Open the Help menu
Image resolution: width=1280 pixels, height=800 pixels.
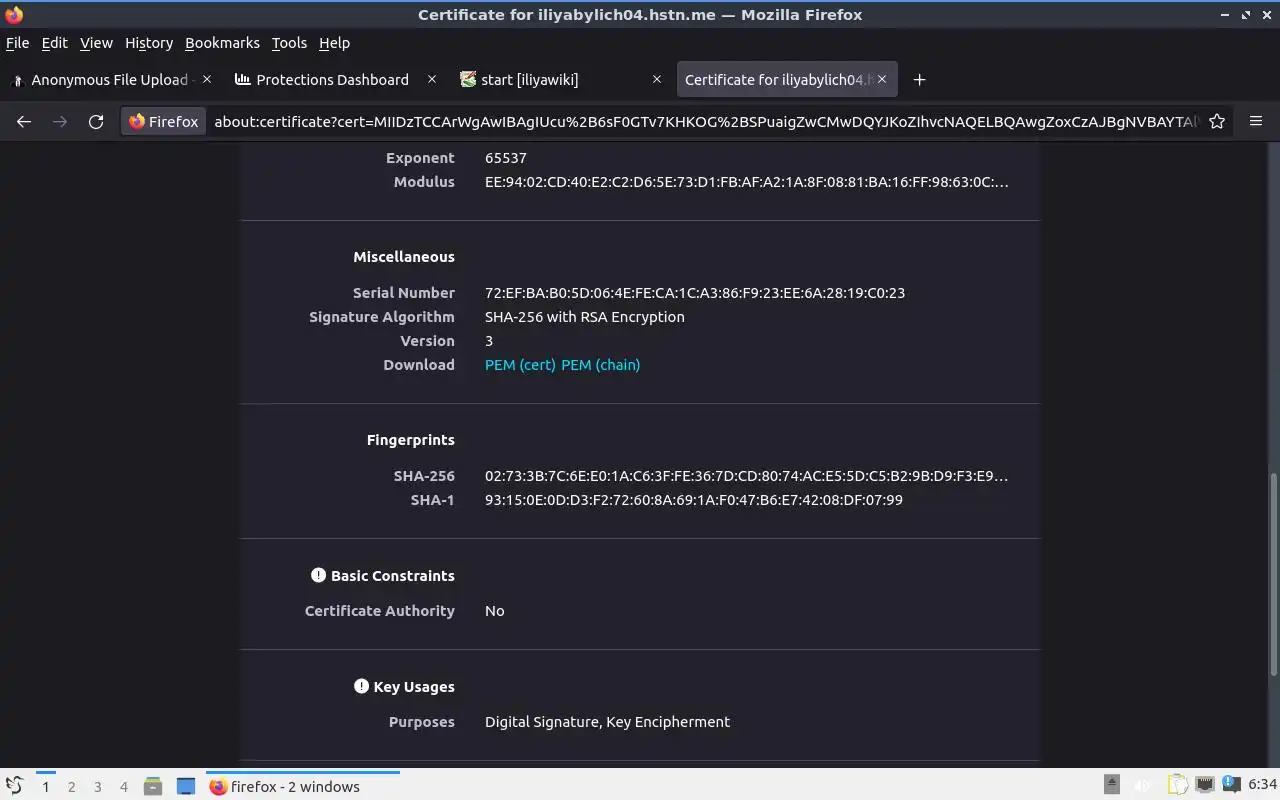[334, 43]
